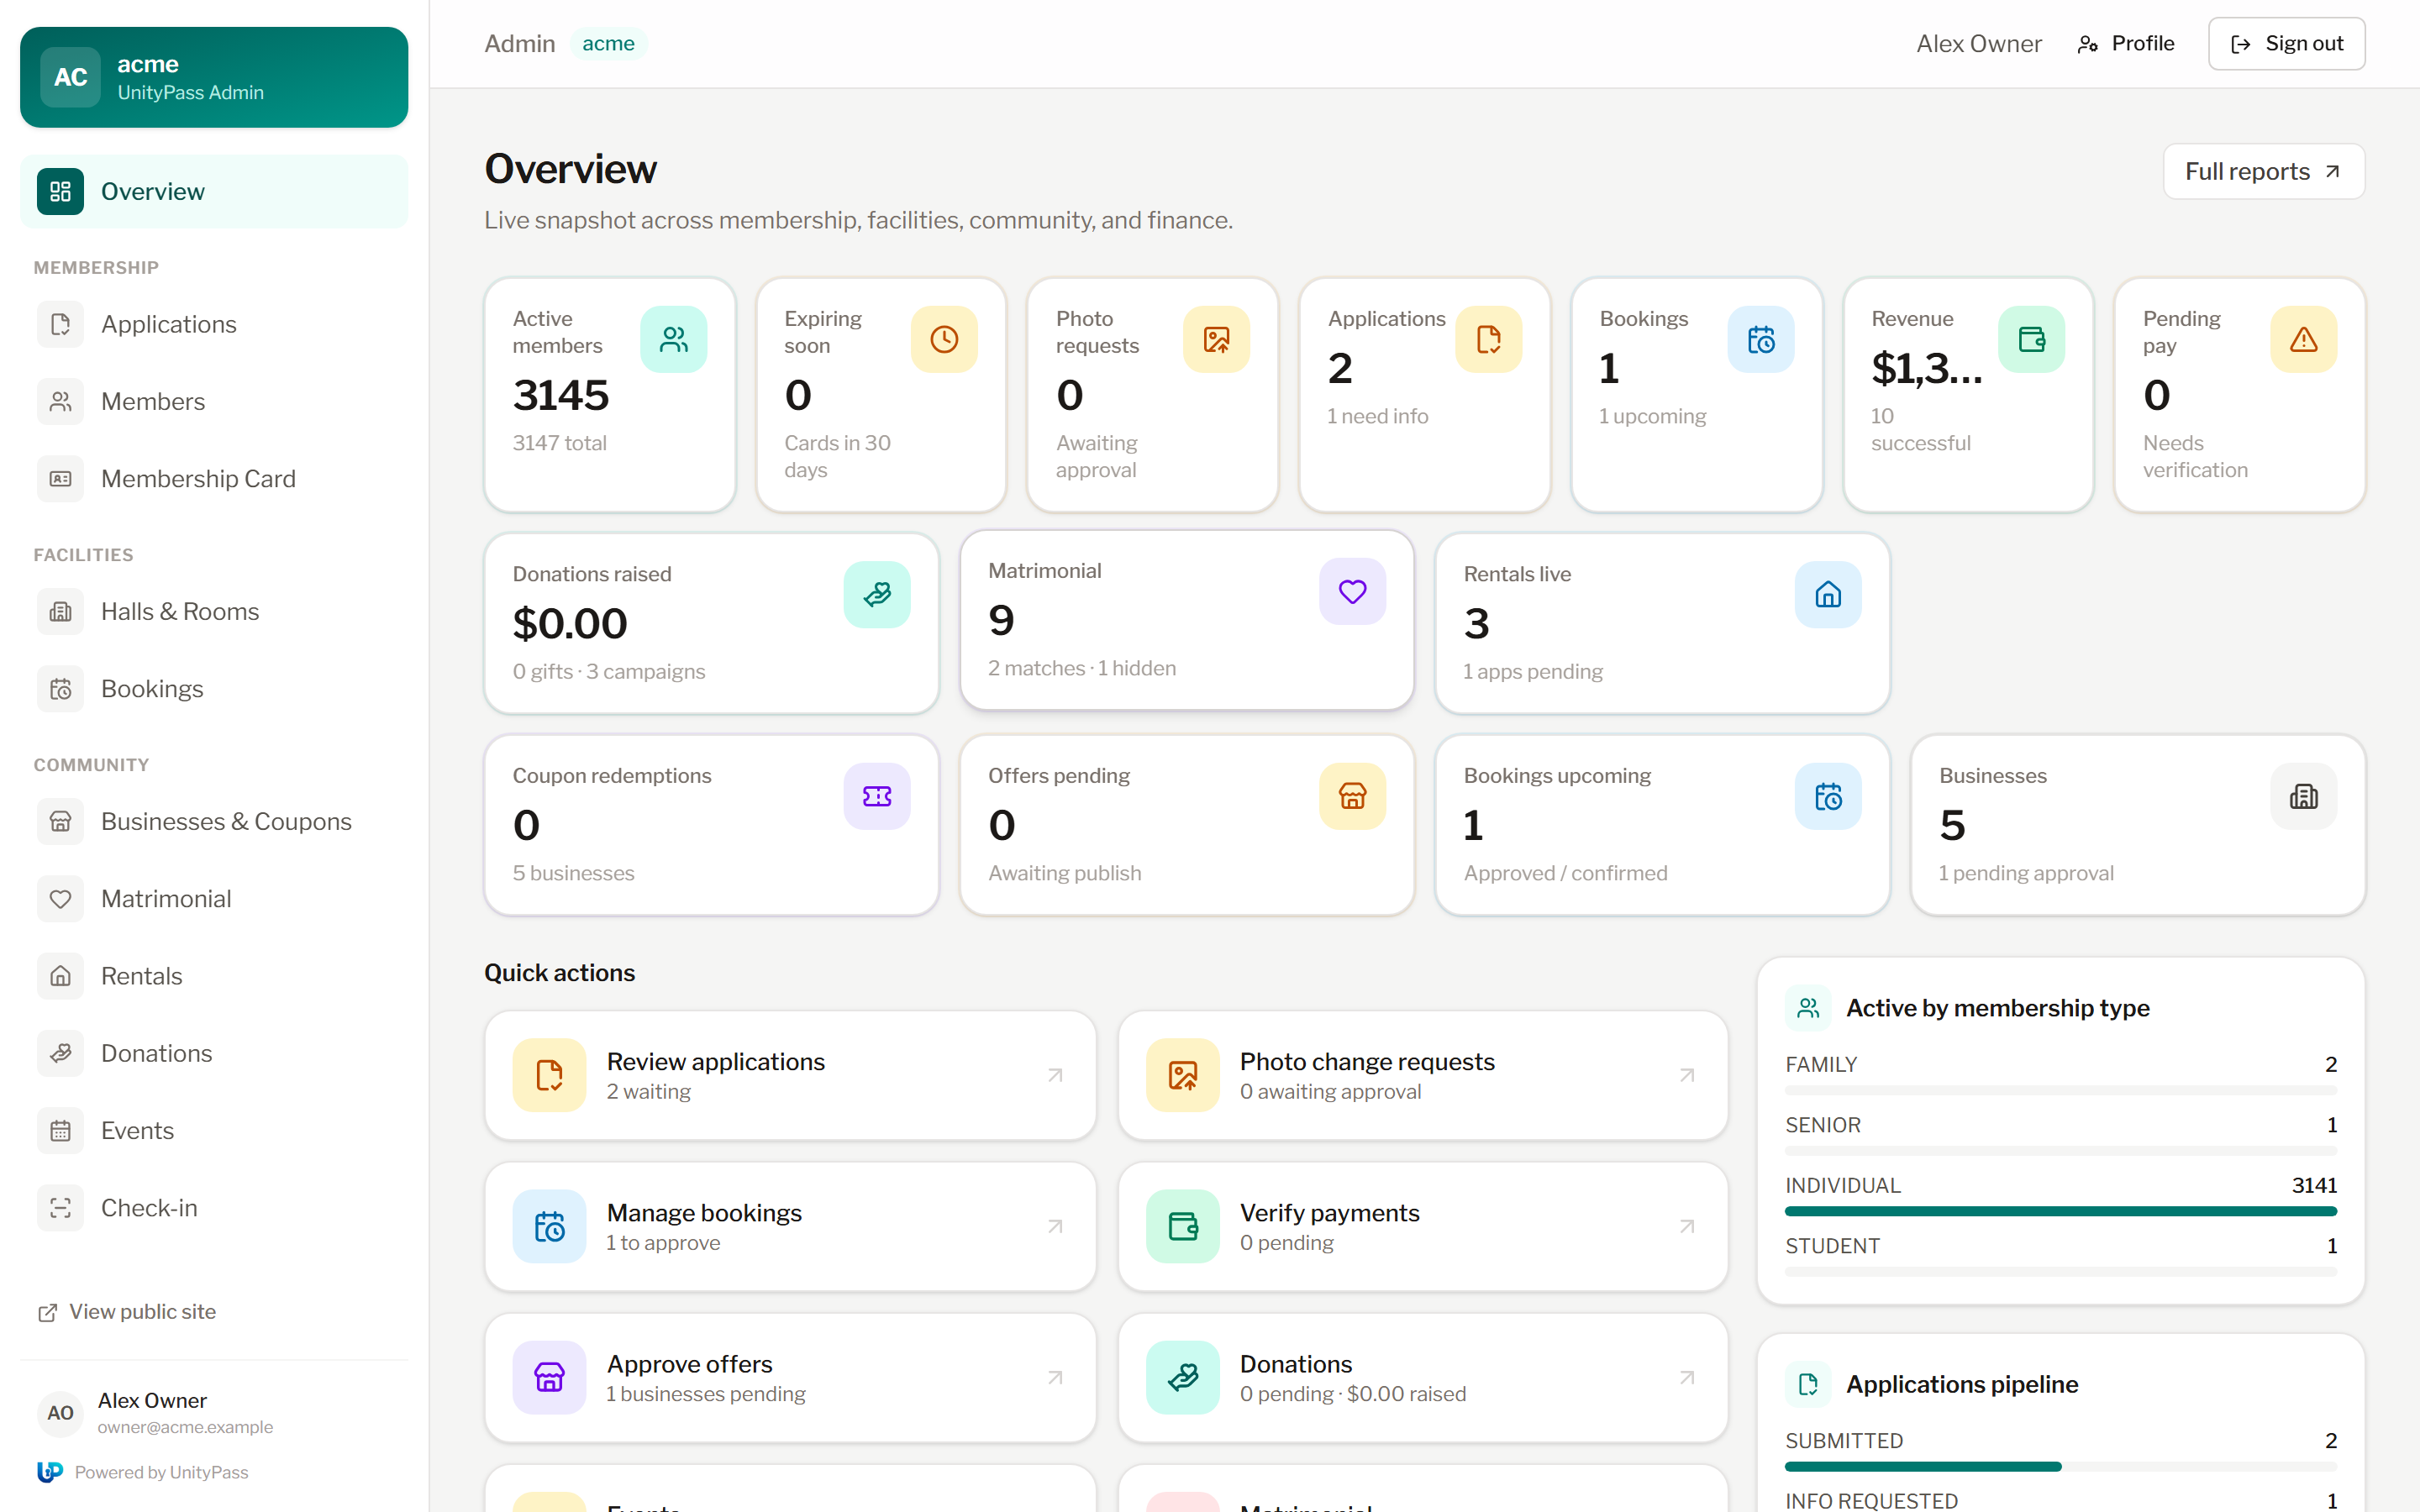Image resolution: width=2420 pixels, height=1512 pixels.
Task: Open Businesses & Coupons in sidebar
Action: click(214, 821)
